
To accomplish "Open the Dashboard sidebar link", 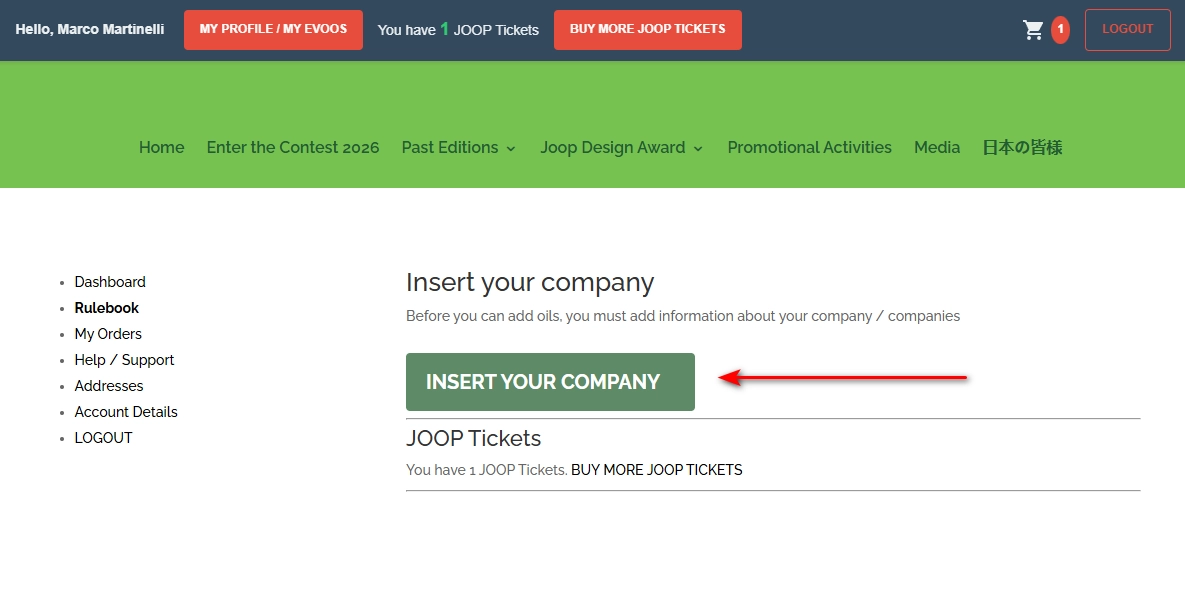I will point(110,282).
